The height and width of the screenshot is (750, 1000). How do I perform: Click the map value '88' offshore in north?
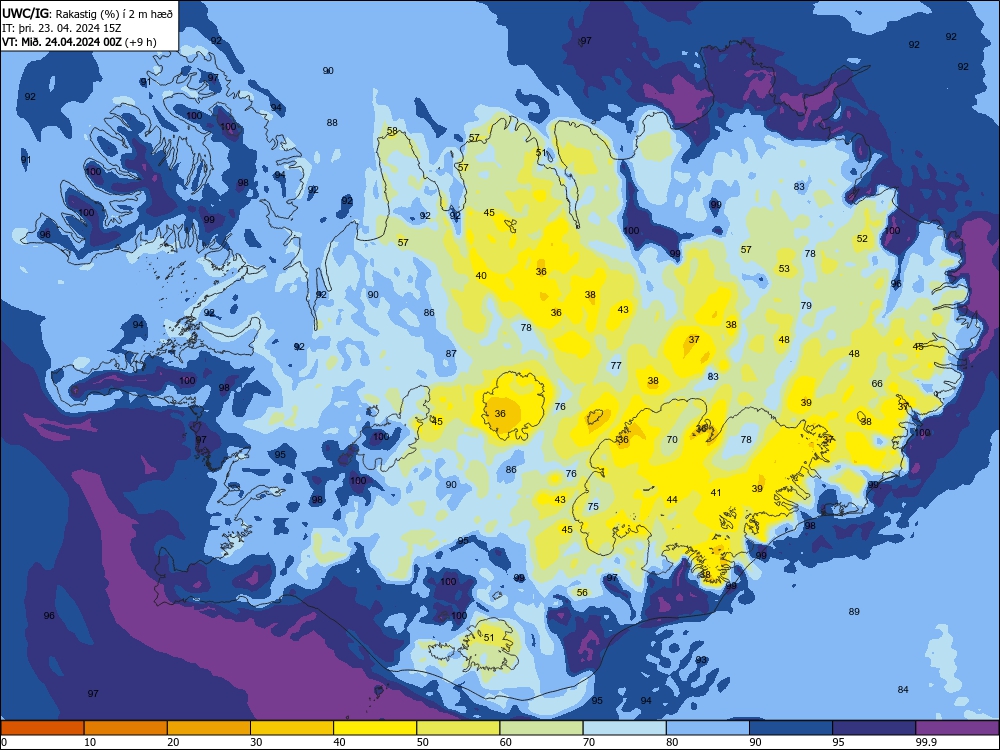click(x=332, y=122)
